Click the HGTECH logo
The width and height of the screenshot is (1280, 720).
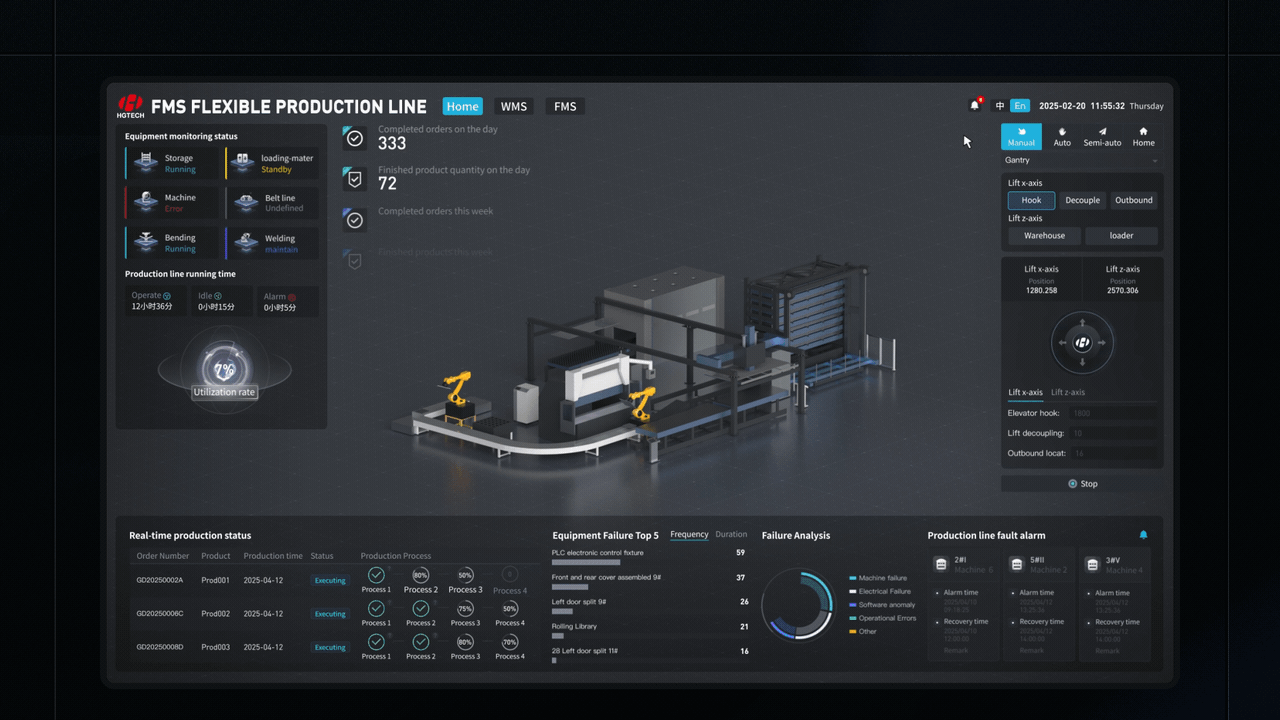[130, 106]
